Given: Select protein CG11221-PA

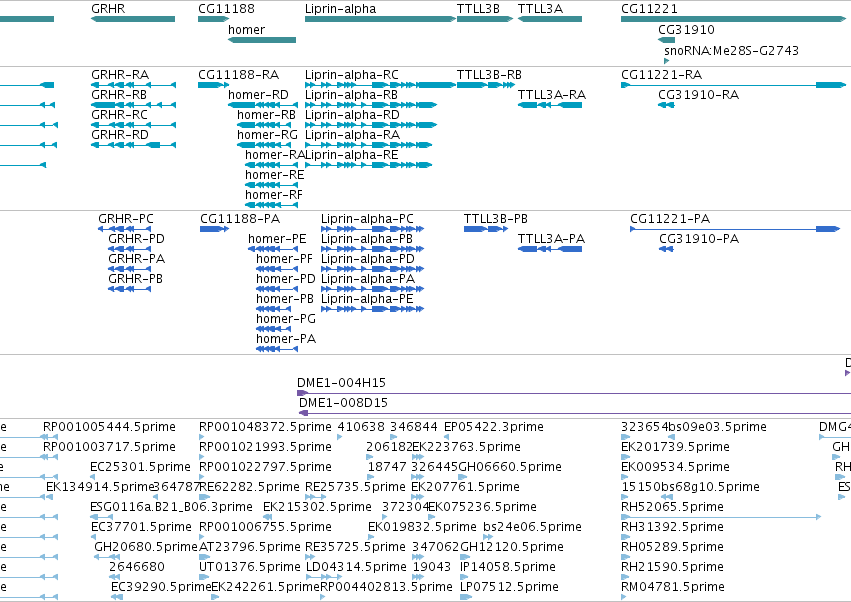Looking at the screenshot, I should 735,229.
